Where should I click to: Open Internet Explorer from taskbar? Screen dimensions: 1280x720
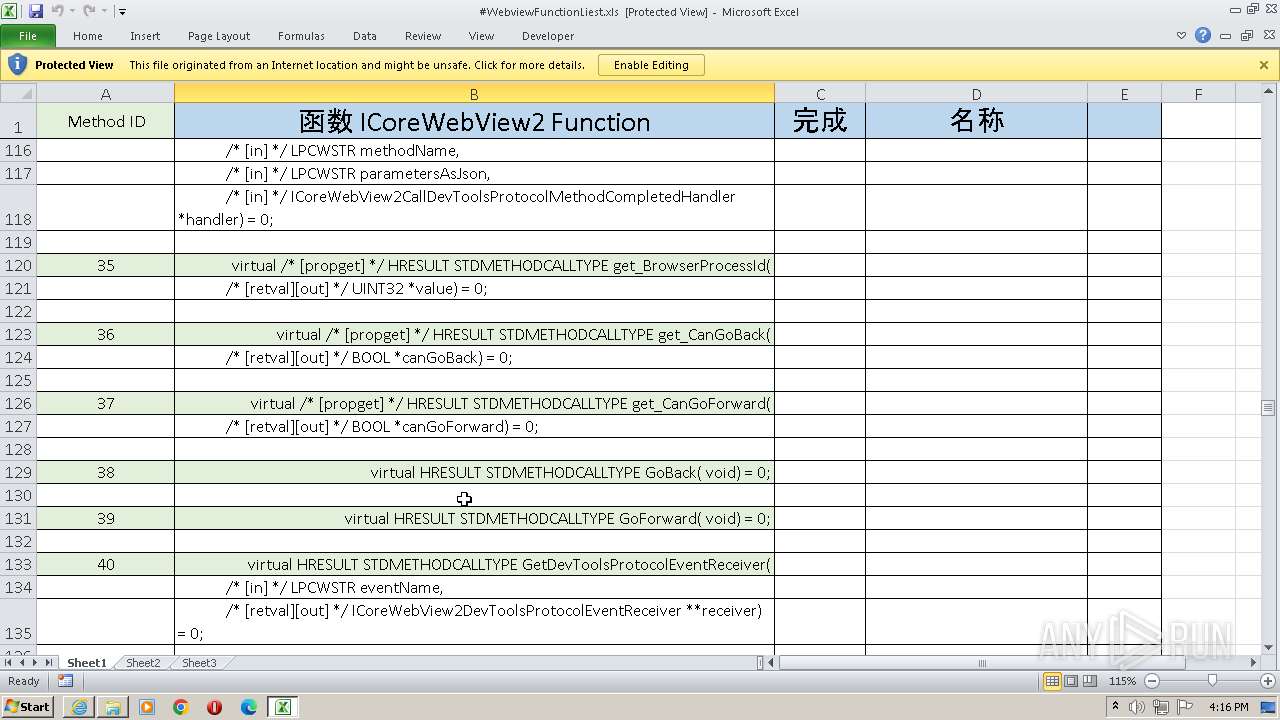click(79, 707)
